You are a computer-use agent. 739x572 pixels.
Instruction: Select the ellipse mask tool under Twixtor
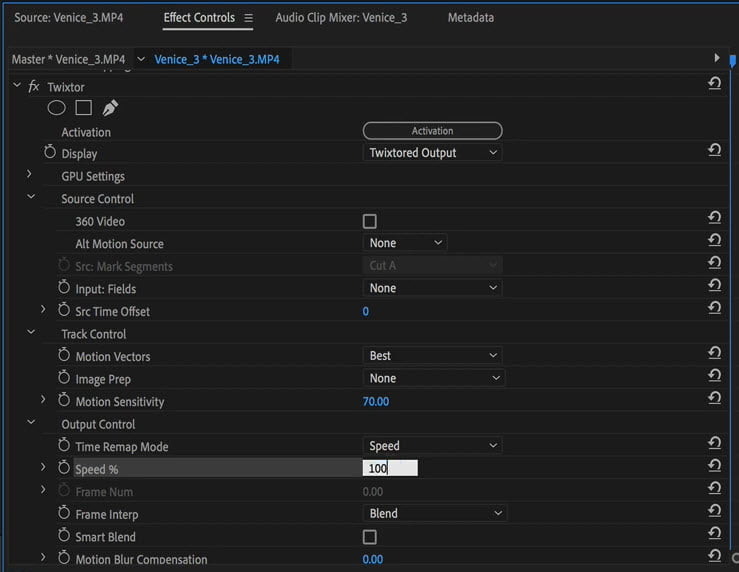pyautogui.click(x=57, y=108)
